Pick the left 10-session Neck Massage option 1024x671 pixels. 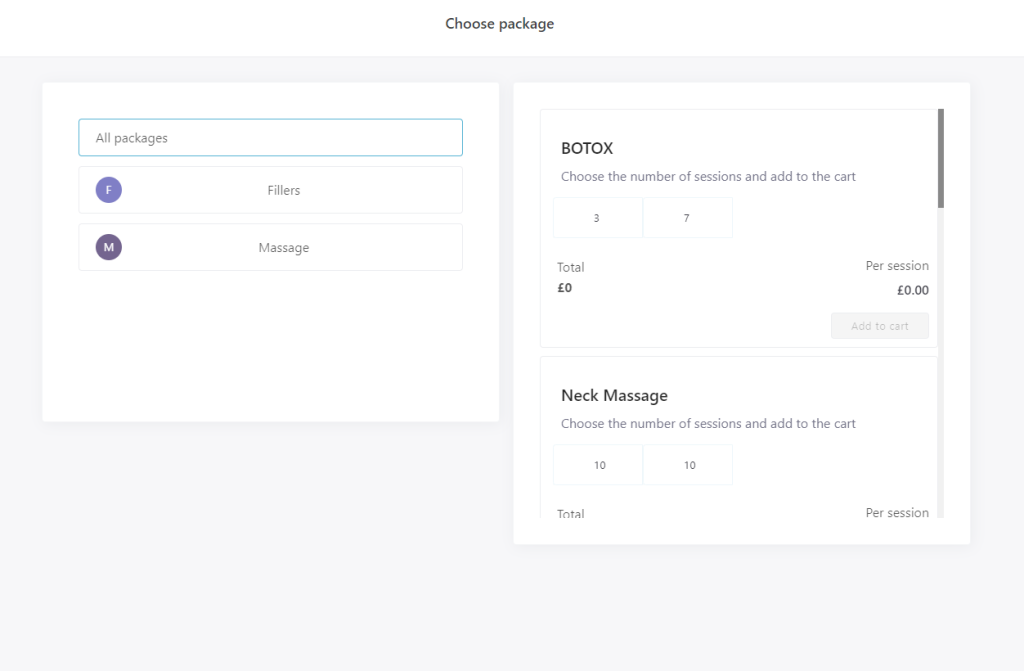click(598, 465)
